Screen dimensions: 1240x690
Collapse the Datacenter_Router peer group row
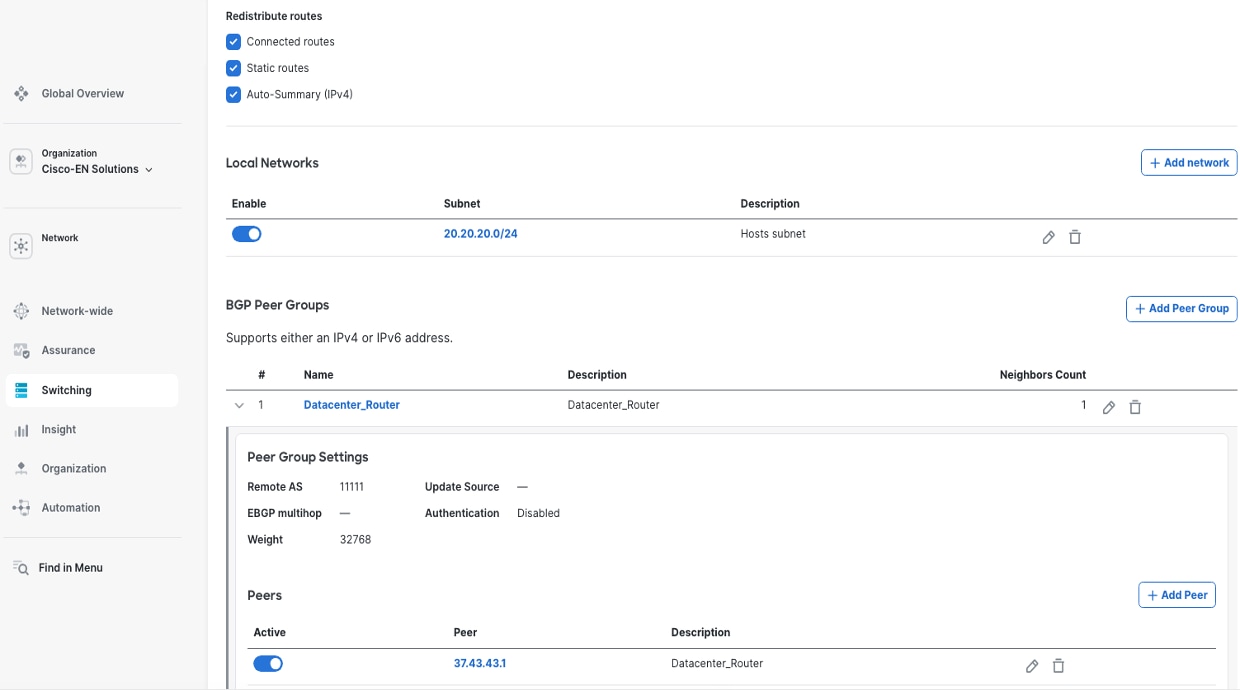[x=239, y=405]
